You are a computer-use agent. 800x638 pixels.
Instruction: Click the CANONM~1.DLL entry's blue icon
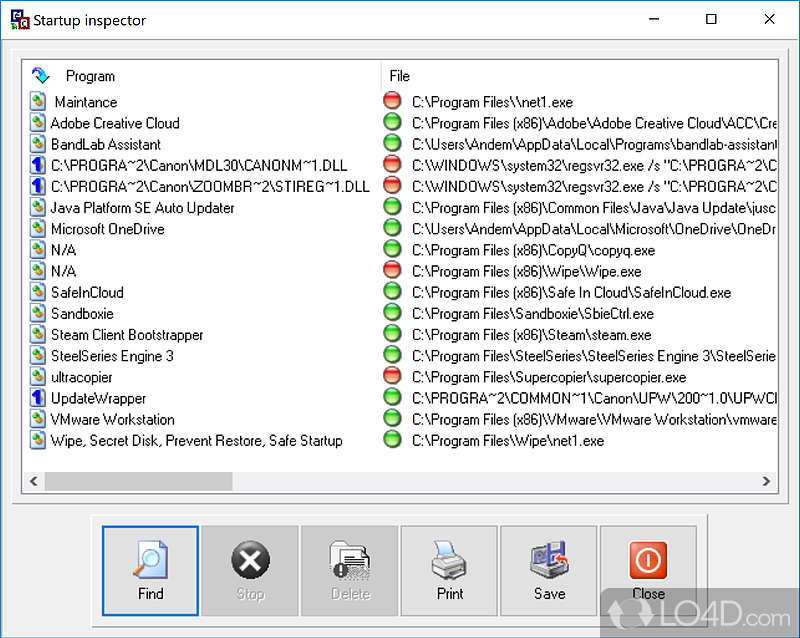(37, 165)
